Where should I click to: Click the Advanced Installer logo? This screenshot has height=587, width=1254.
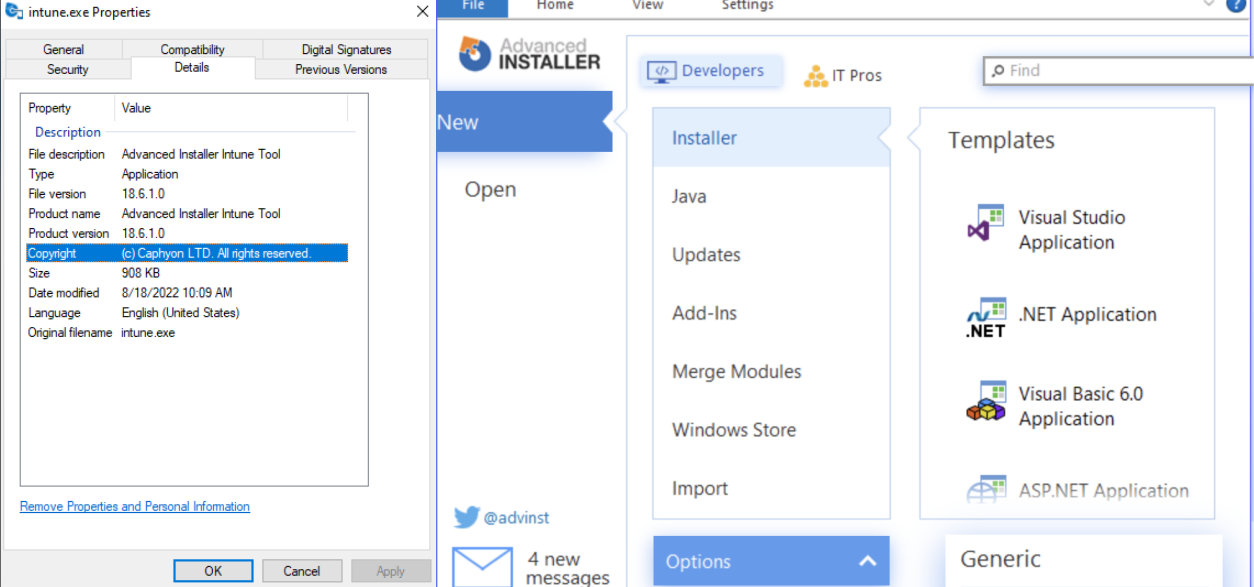[530, 54]
